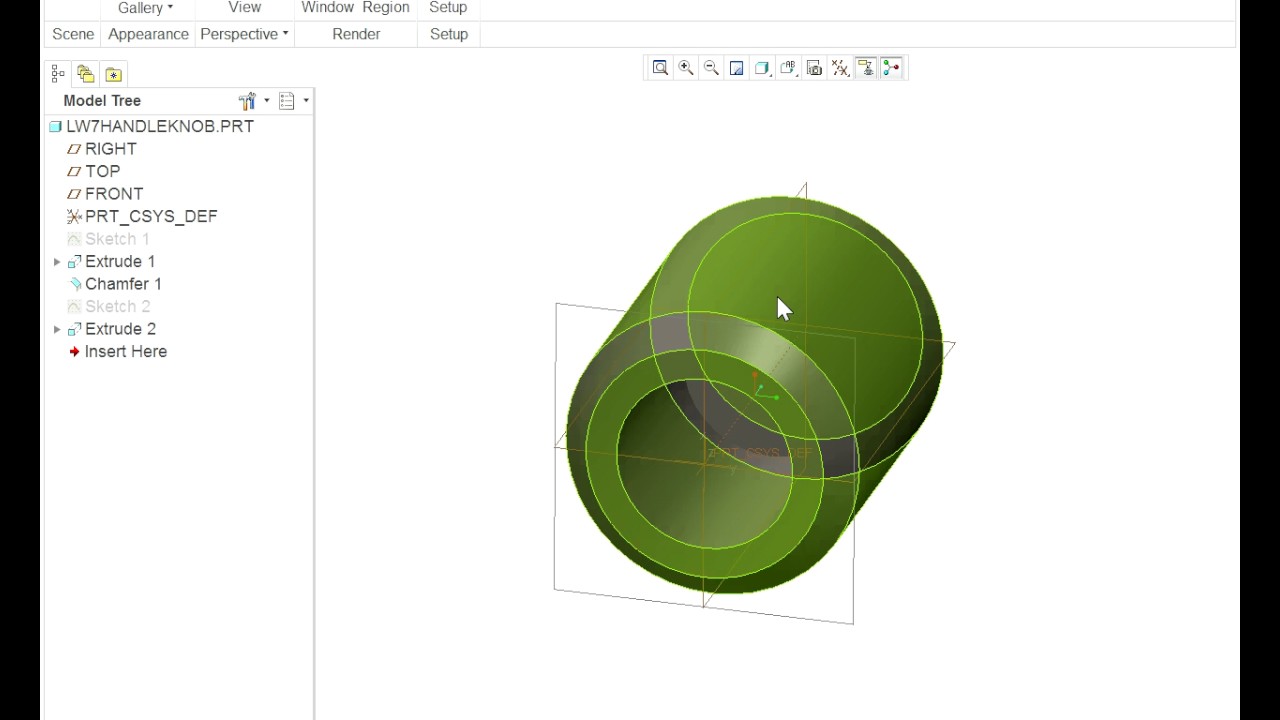1280x720 pixels.
Task: Click the Zoom Out magnifier icon
Action: coord(711,68)
